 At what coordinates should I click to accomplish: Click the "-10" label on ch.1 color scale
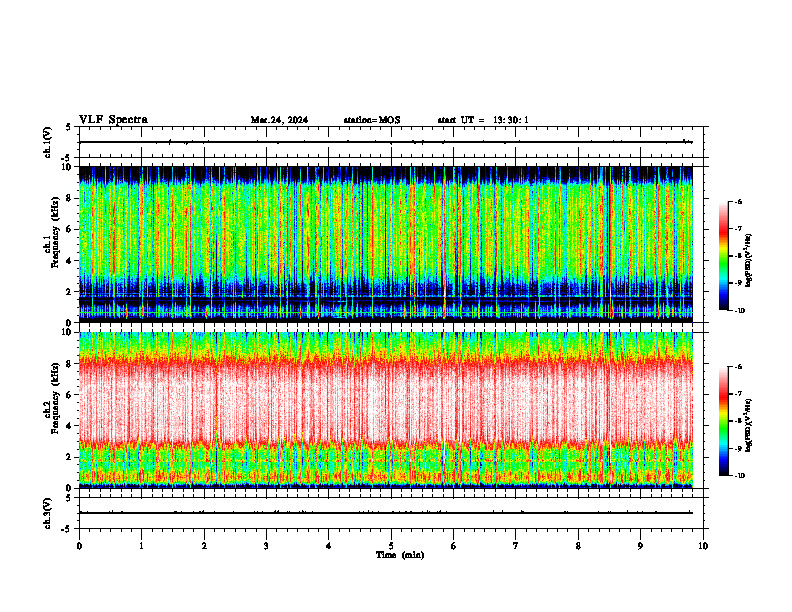pyautogui.click(x=740, y=311)
